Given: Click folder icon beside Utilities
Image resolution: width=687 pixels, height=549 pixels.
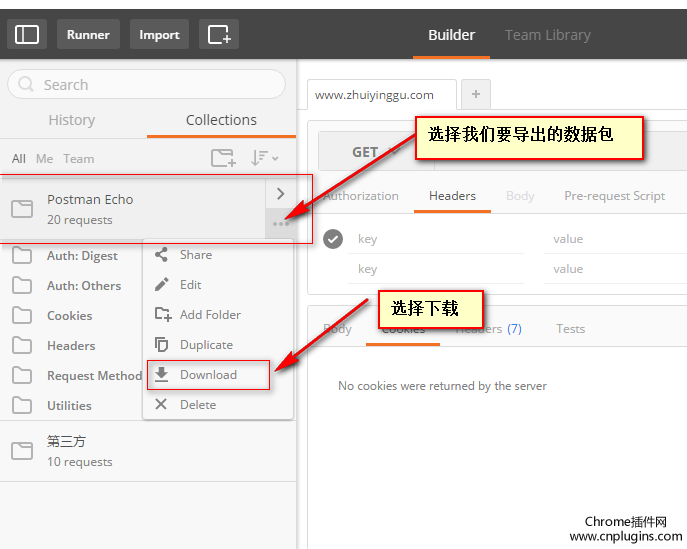Looking at the screenshot, I should click(22, 406).
